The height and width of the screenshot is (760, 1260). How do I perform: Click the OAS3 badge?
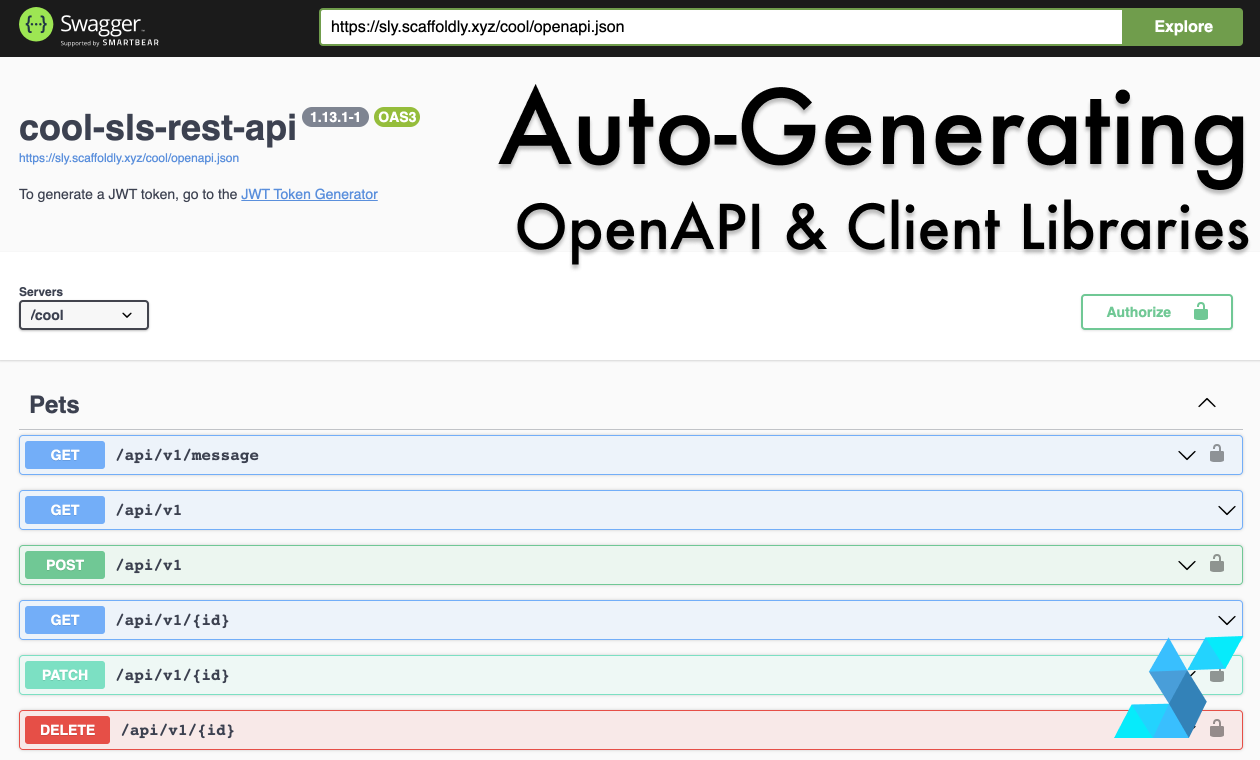pyautogui.click(x=397, y=117)
